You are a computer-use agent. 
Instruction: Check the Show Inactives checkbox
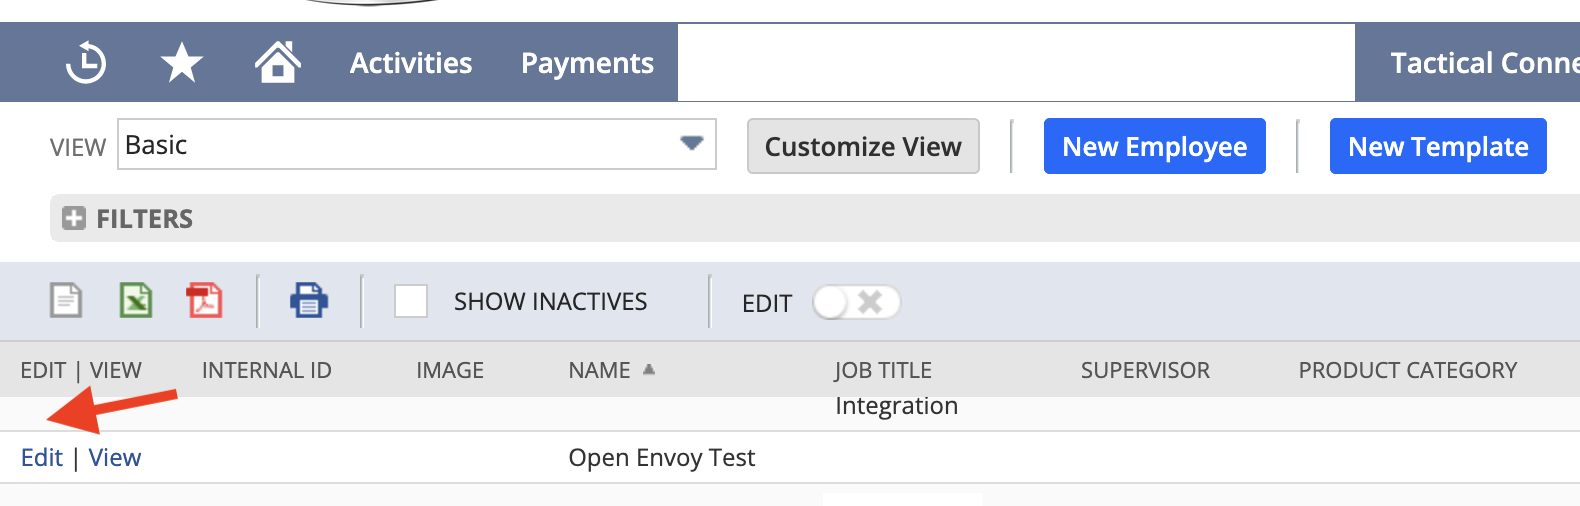click(x=411, y=301)
